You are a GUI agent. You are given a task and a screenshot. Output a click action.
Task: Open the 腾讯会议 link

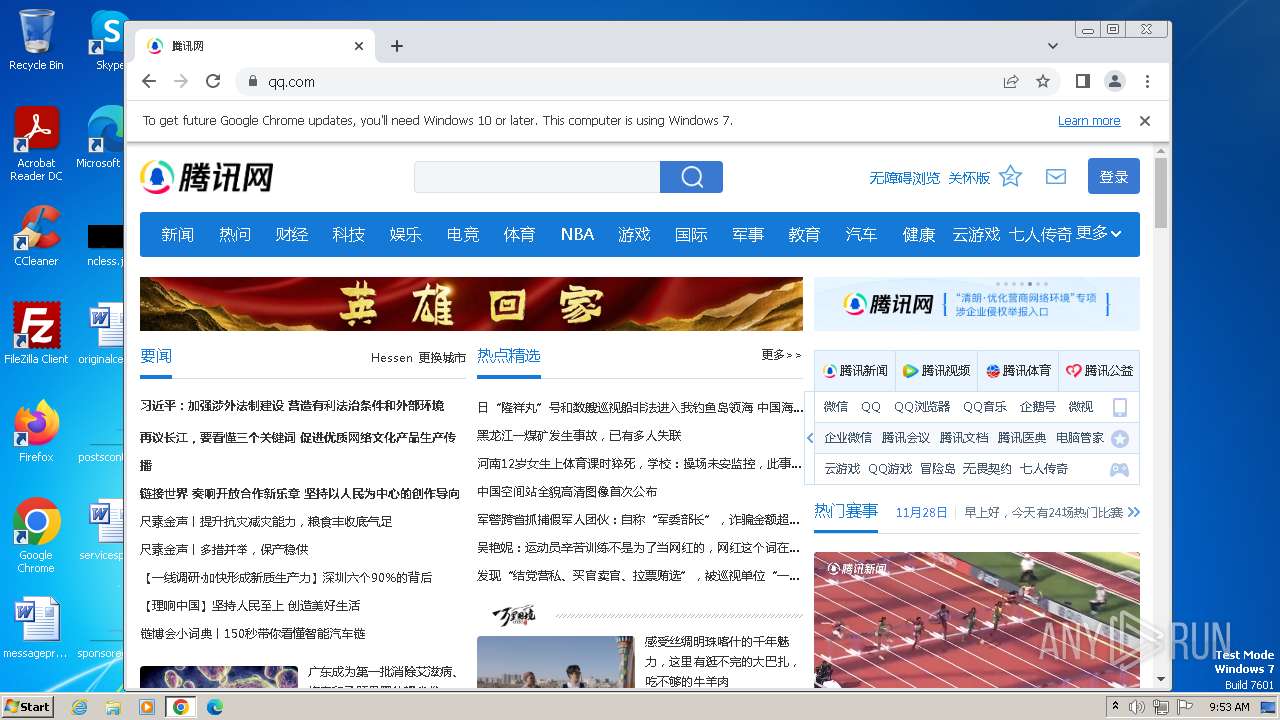905,438
